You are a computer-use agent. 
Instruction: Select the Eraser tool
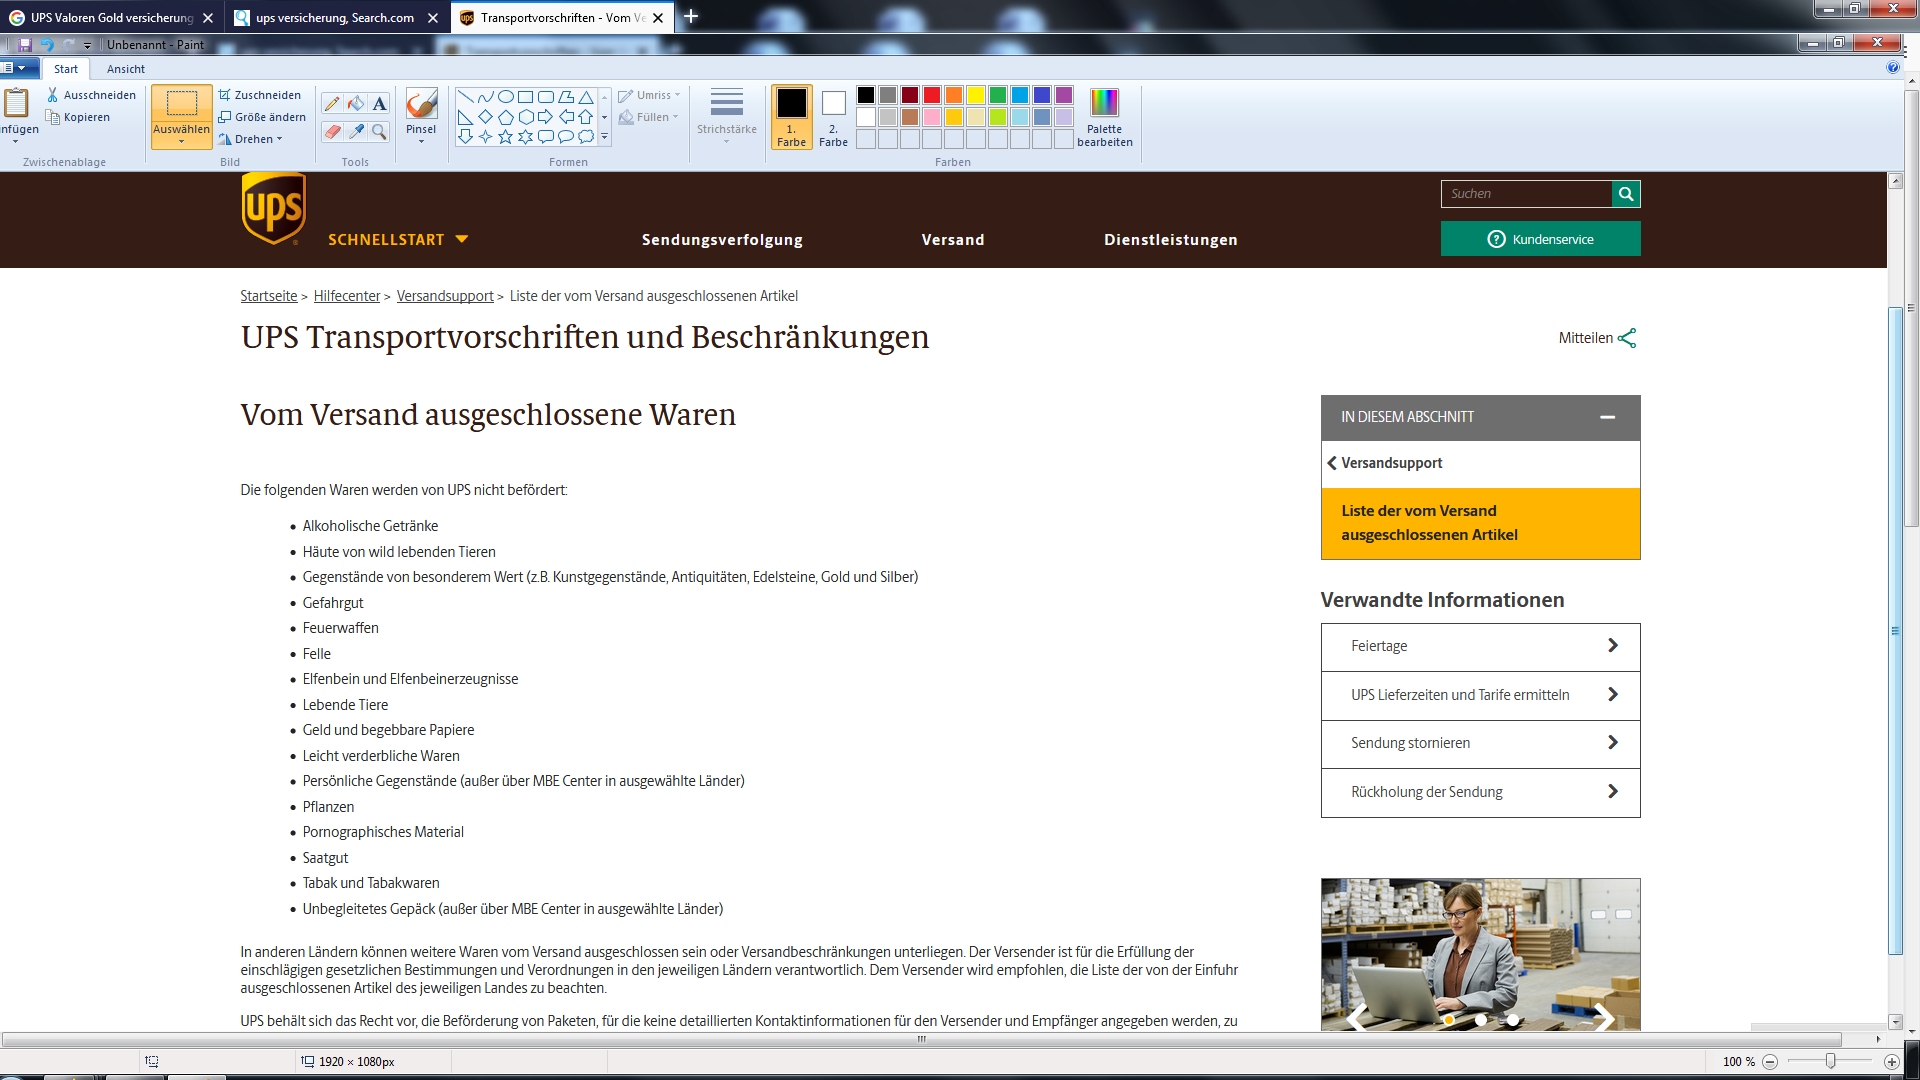[332, 131]
